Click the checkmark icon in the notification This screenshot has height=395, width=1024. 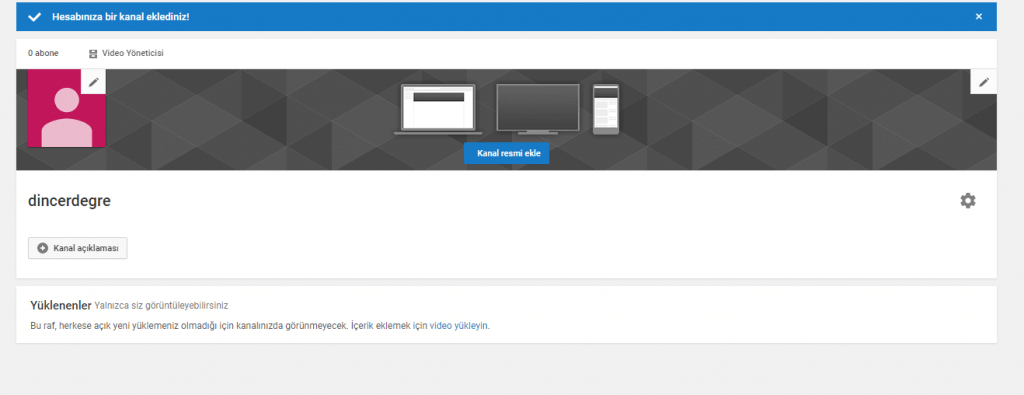35,17
